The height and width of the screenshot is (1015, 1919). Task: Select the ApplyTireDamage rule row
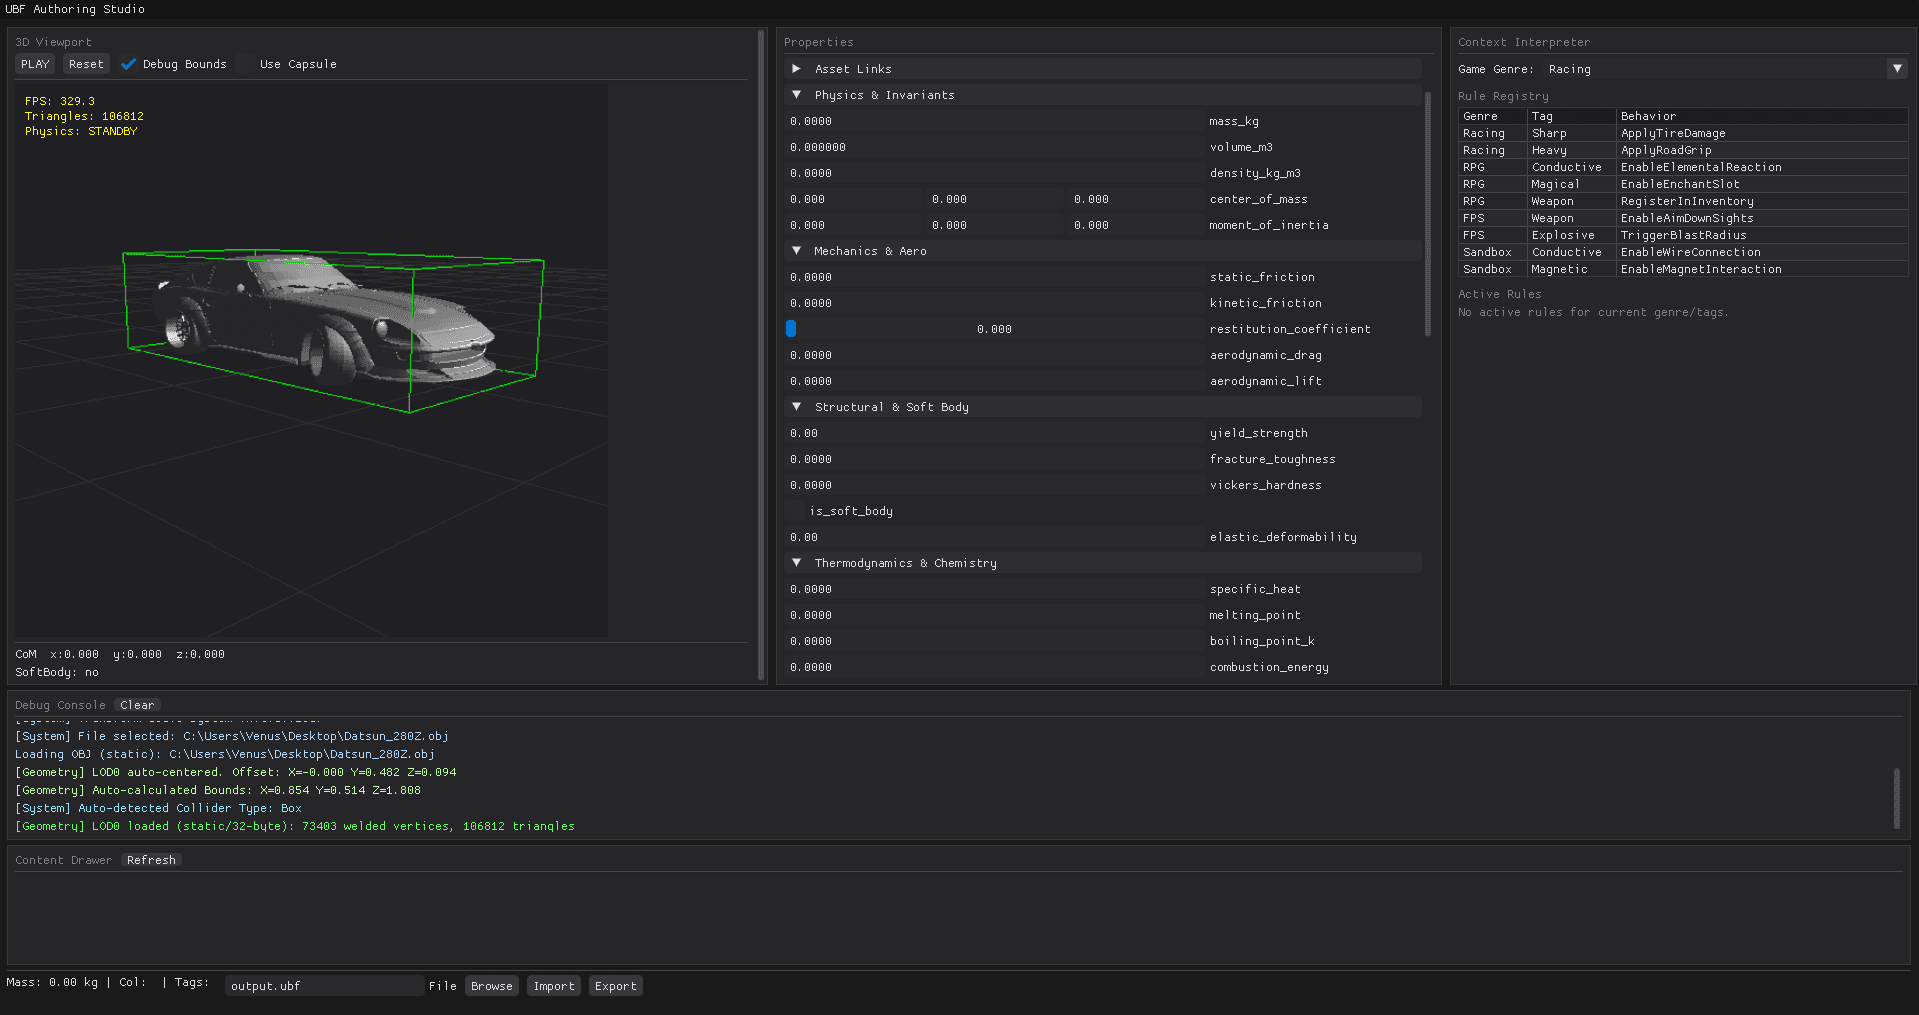pos(1680,132)
